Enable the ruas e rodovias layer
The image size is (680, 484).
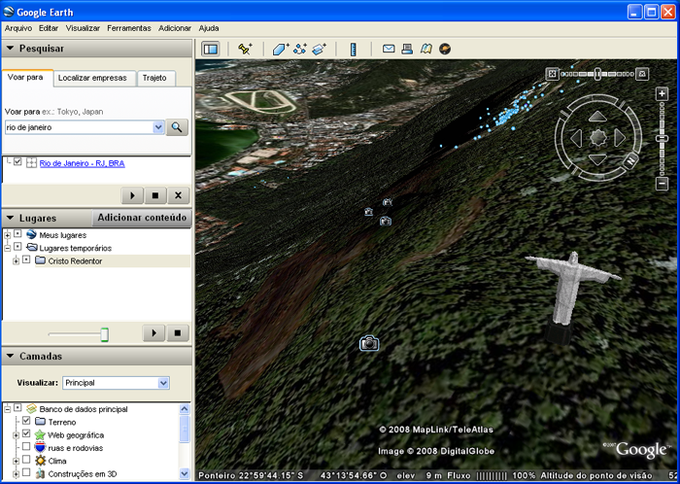point(26,446)
